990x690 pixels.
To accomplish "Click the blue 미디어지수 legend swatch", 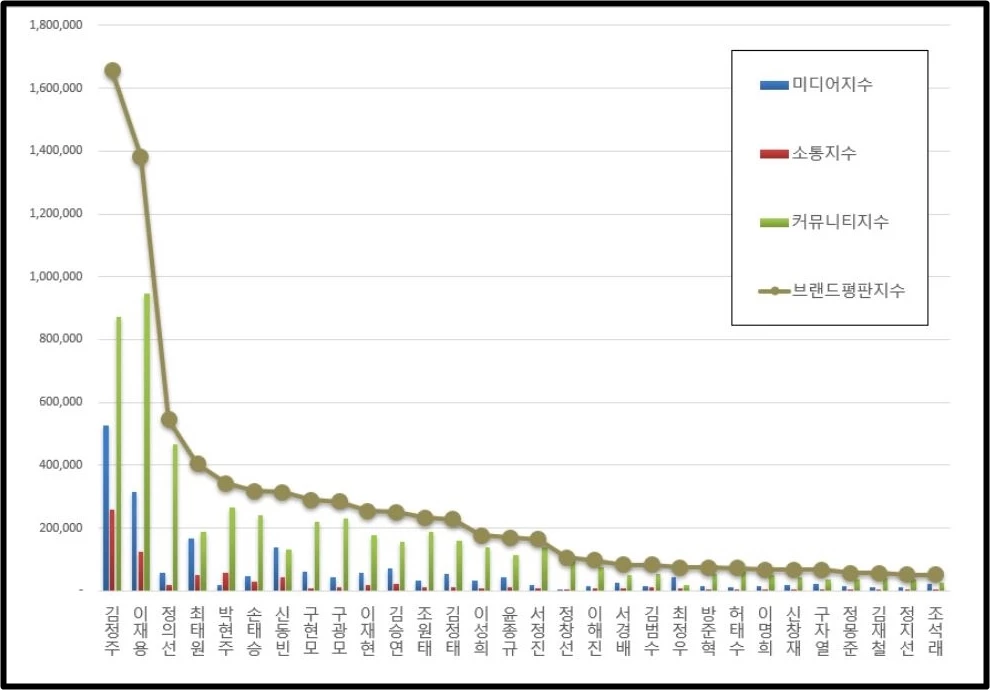I will pyautogui.click(x=774, y=85).
